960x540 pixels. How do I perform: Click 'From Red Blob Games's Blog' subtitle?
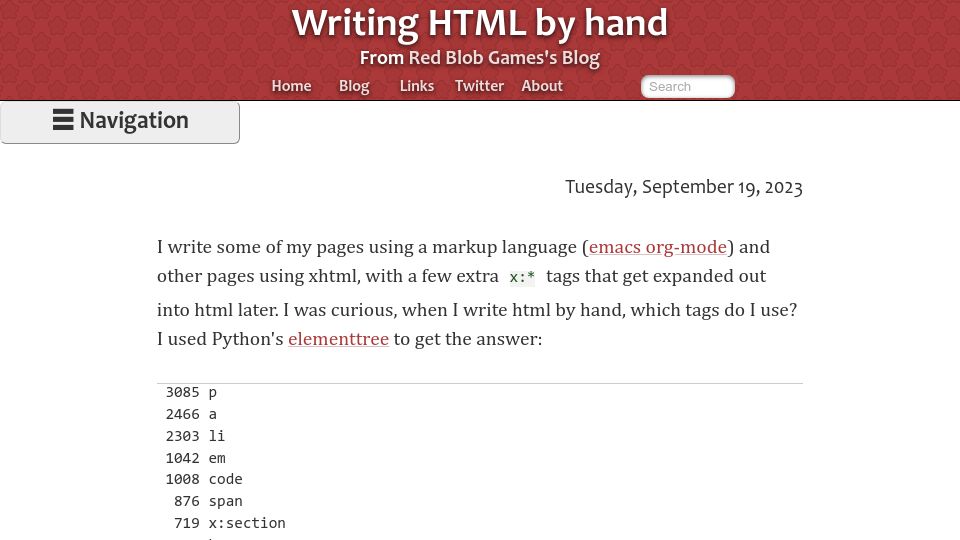pos(479,58)
